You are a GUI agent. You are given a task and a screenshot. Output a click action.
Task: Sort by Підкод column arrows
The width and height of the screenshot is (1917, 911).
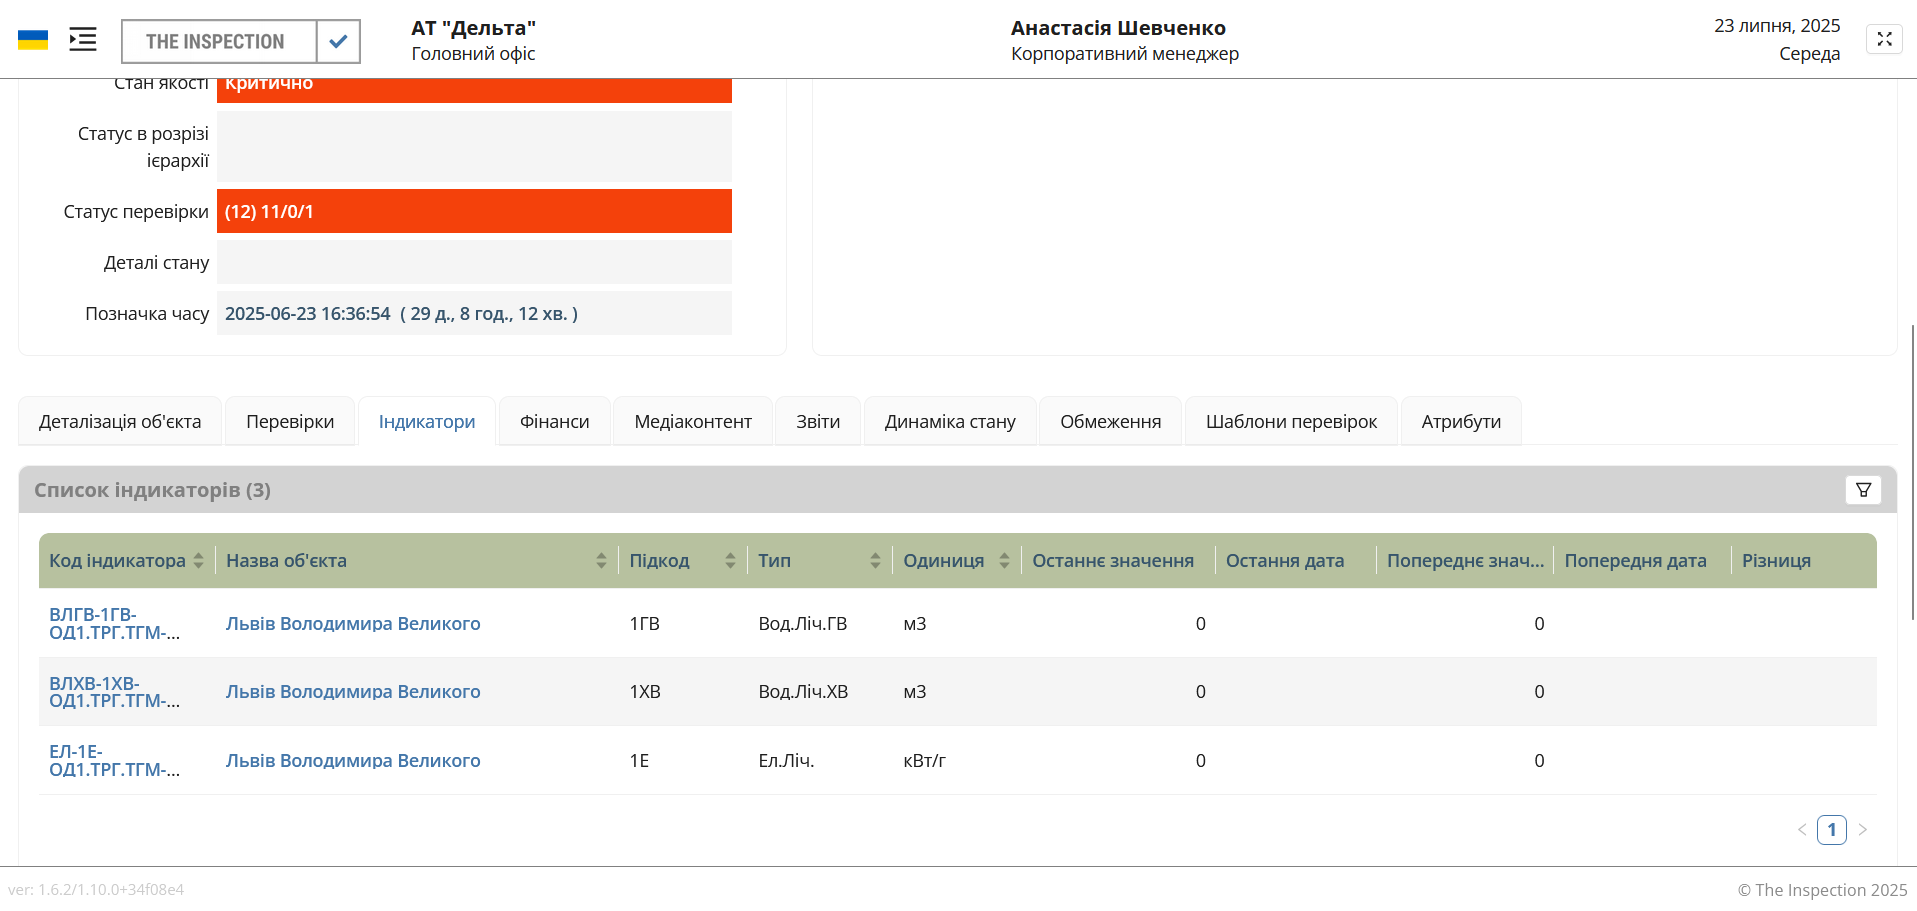(x=730, y=561)
